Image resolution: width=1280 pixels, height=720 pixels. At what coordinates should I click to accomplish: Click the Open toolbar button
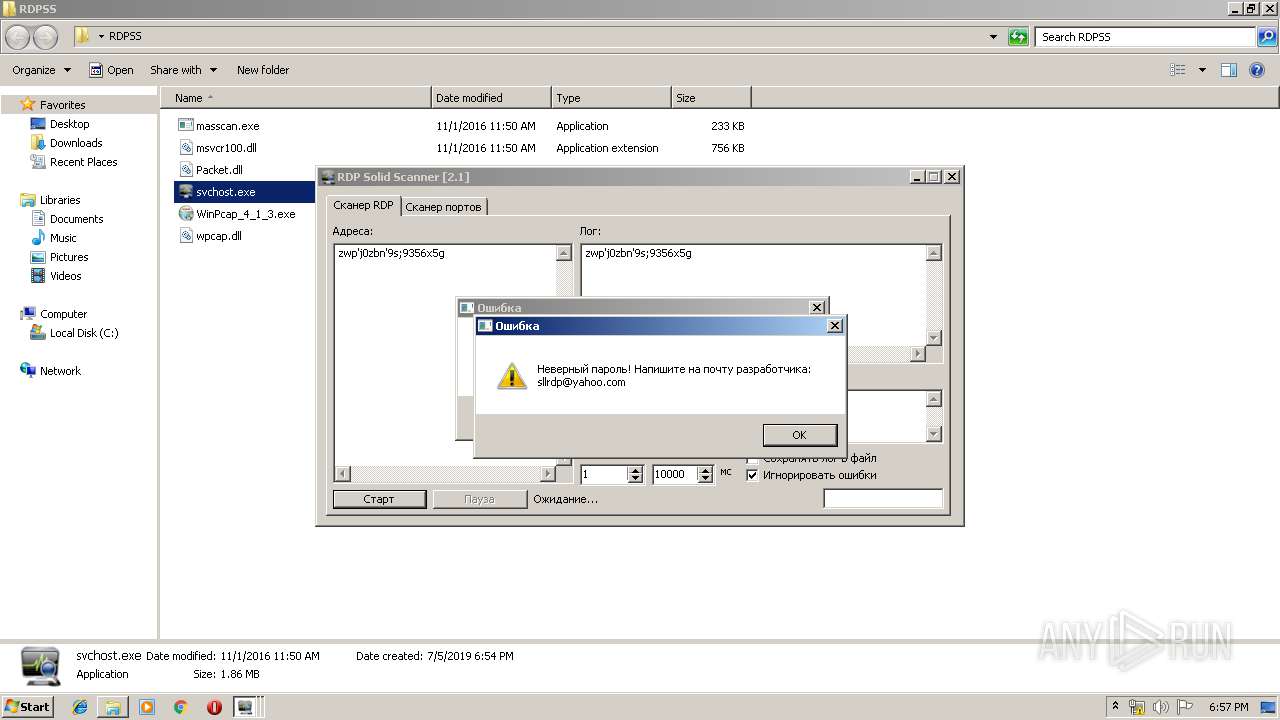click(111, 70)
